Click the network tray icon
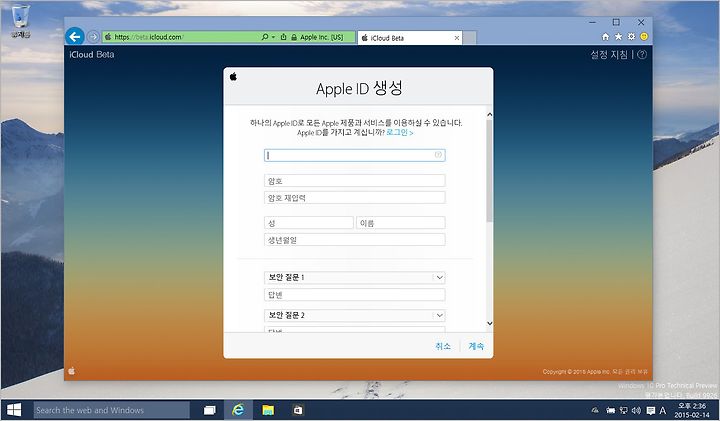This screenshot has height=421, width=720. click(x=623, y=410)
